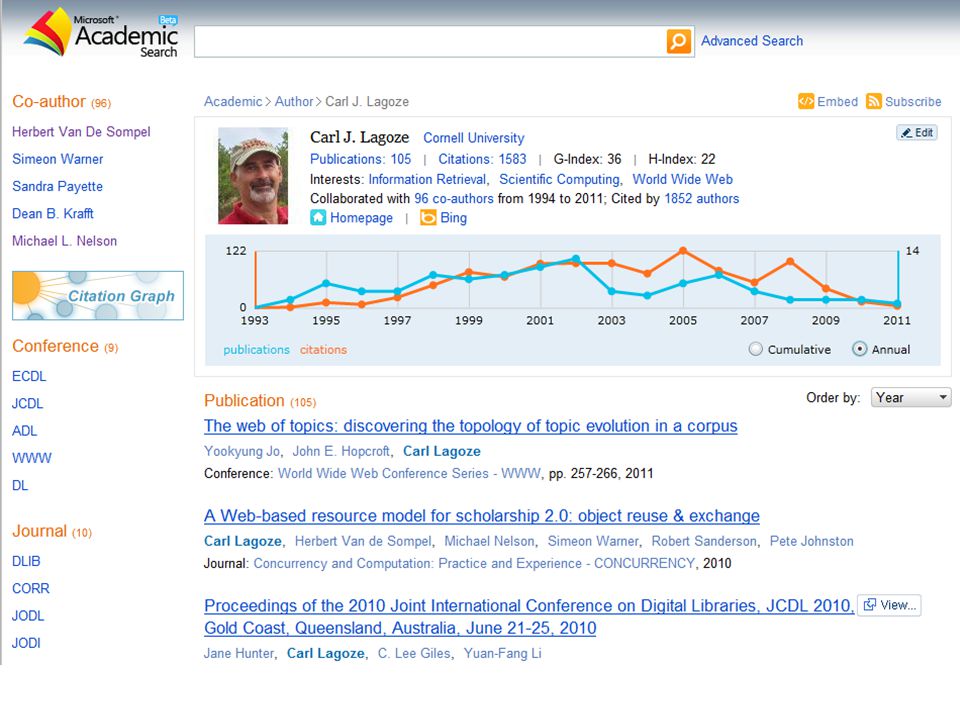The image size is (960, 720).
Task: Click the 2005 citations peak data point
Action: coord(683,250)
